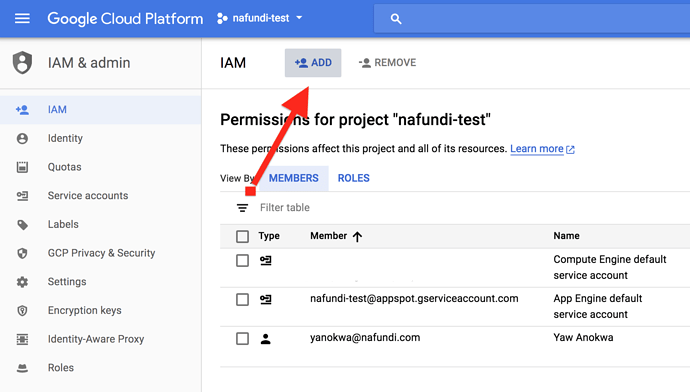
Task: Open Identity-Aware Proxy in the sidebar
Action: pos(100,339)
